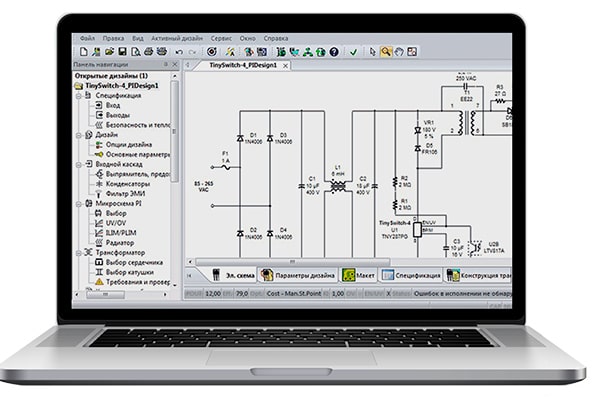Image resolution: width=600 pixels, height=397 pixels.
Task: Select the TinySwitch-4_PIDesign1 document tab
Action: tap(243, 65)
